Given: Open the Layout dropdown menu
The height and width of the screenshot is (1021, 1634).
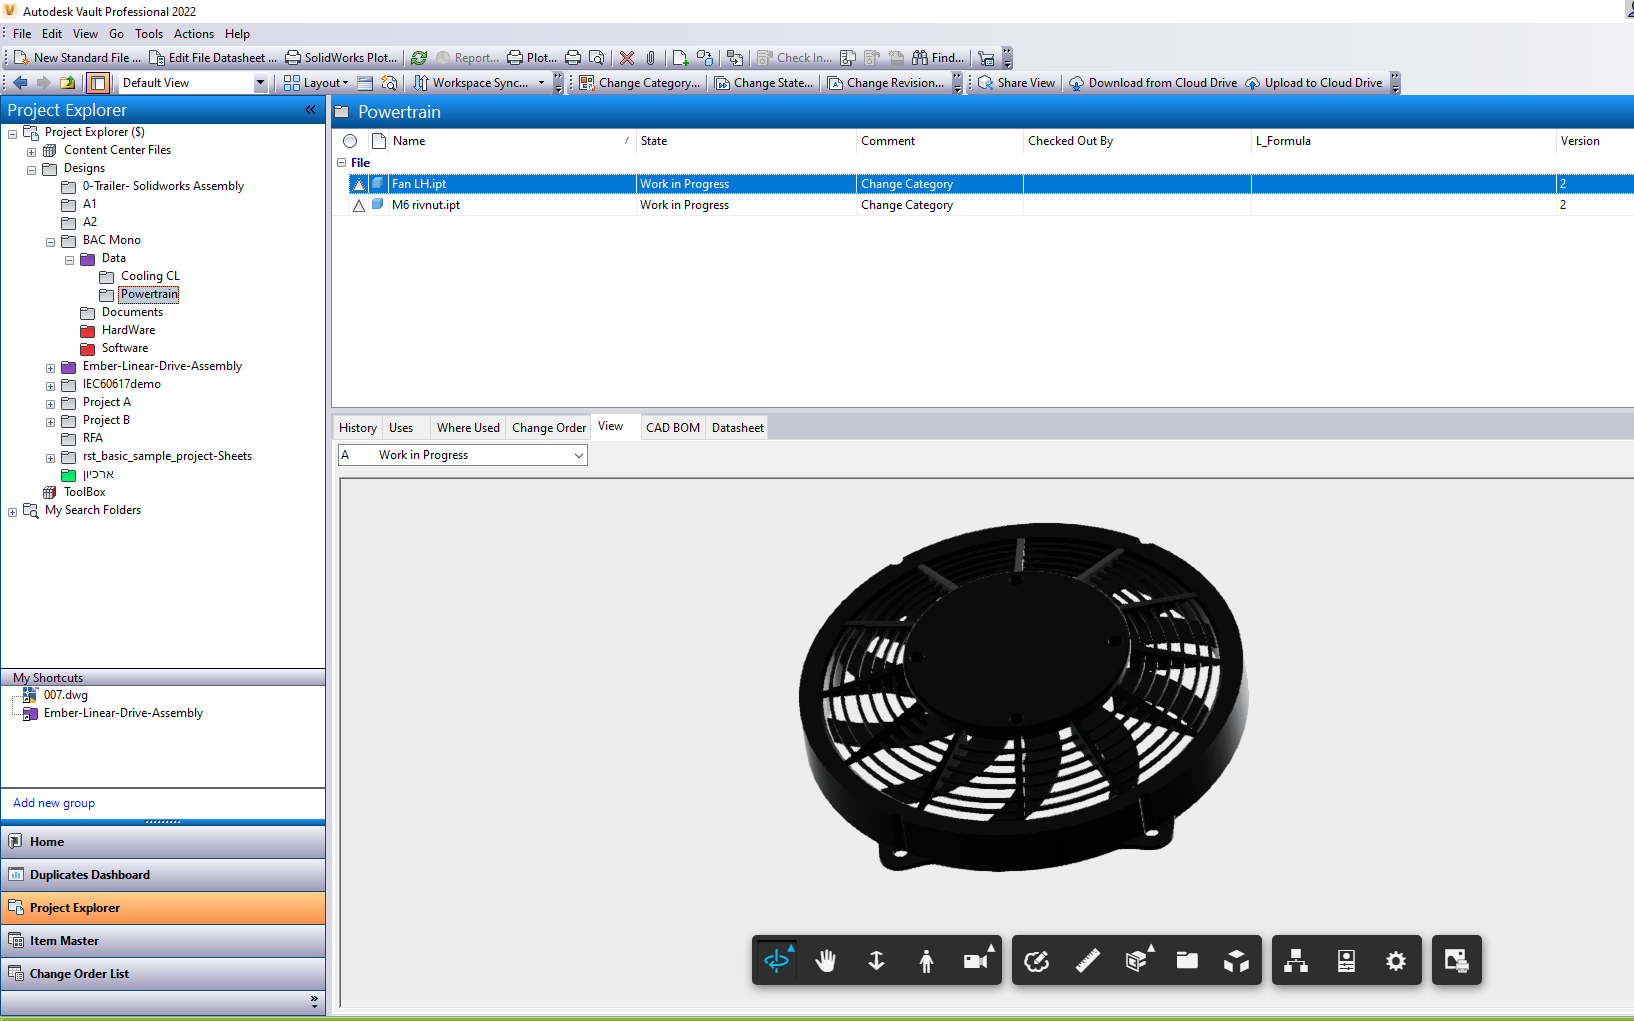Looking at the screenshot, I should 317,83.
